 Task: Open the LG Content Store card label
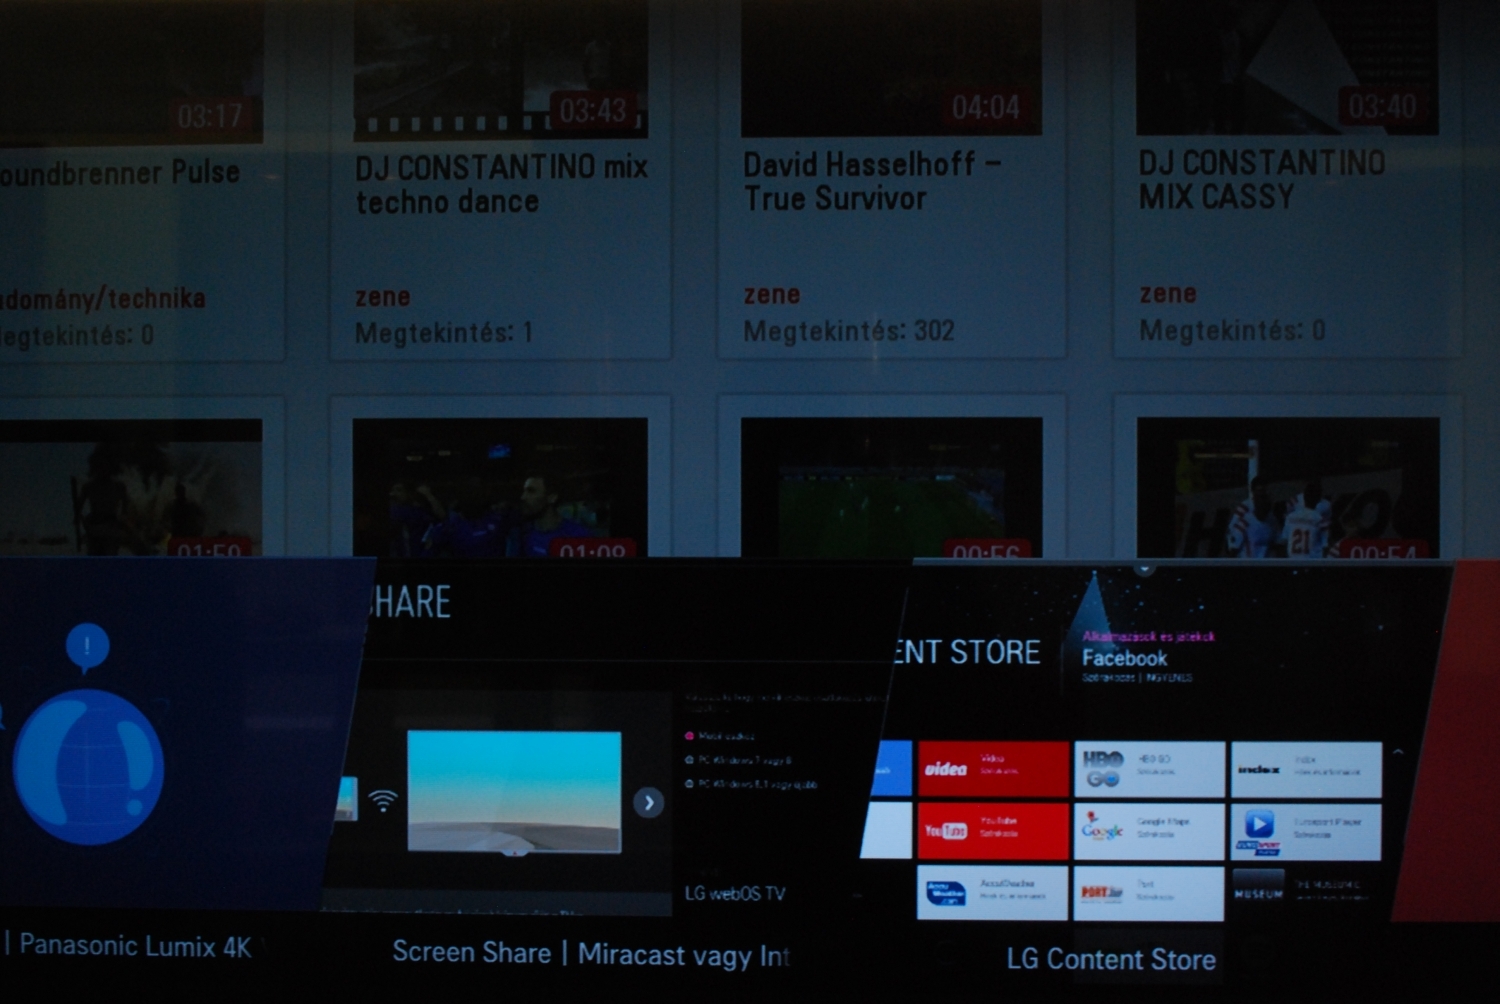point(1111,959)
